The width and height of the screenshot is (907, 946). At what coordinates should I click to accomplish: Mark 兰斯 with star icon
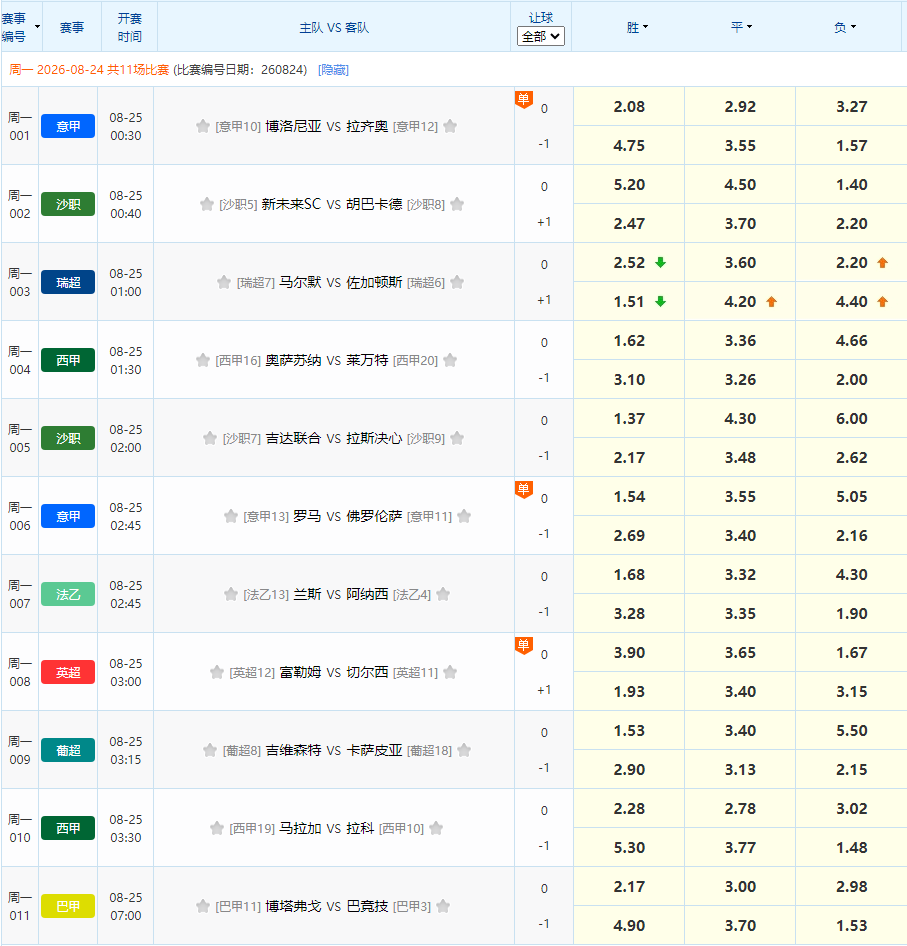click(231, 594)
